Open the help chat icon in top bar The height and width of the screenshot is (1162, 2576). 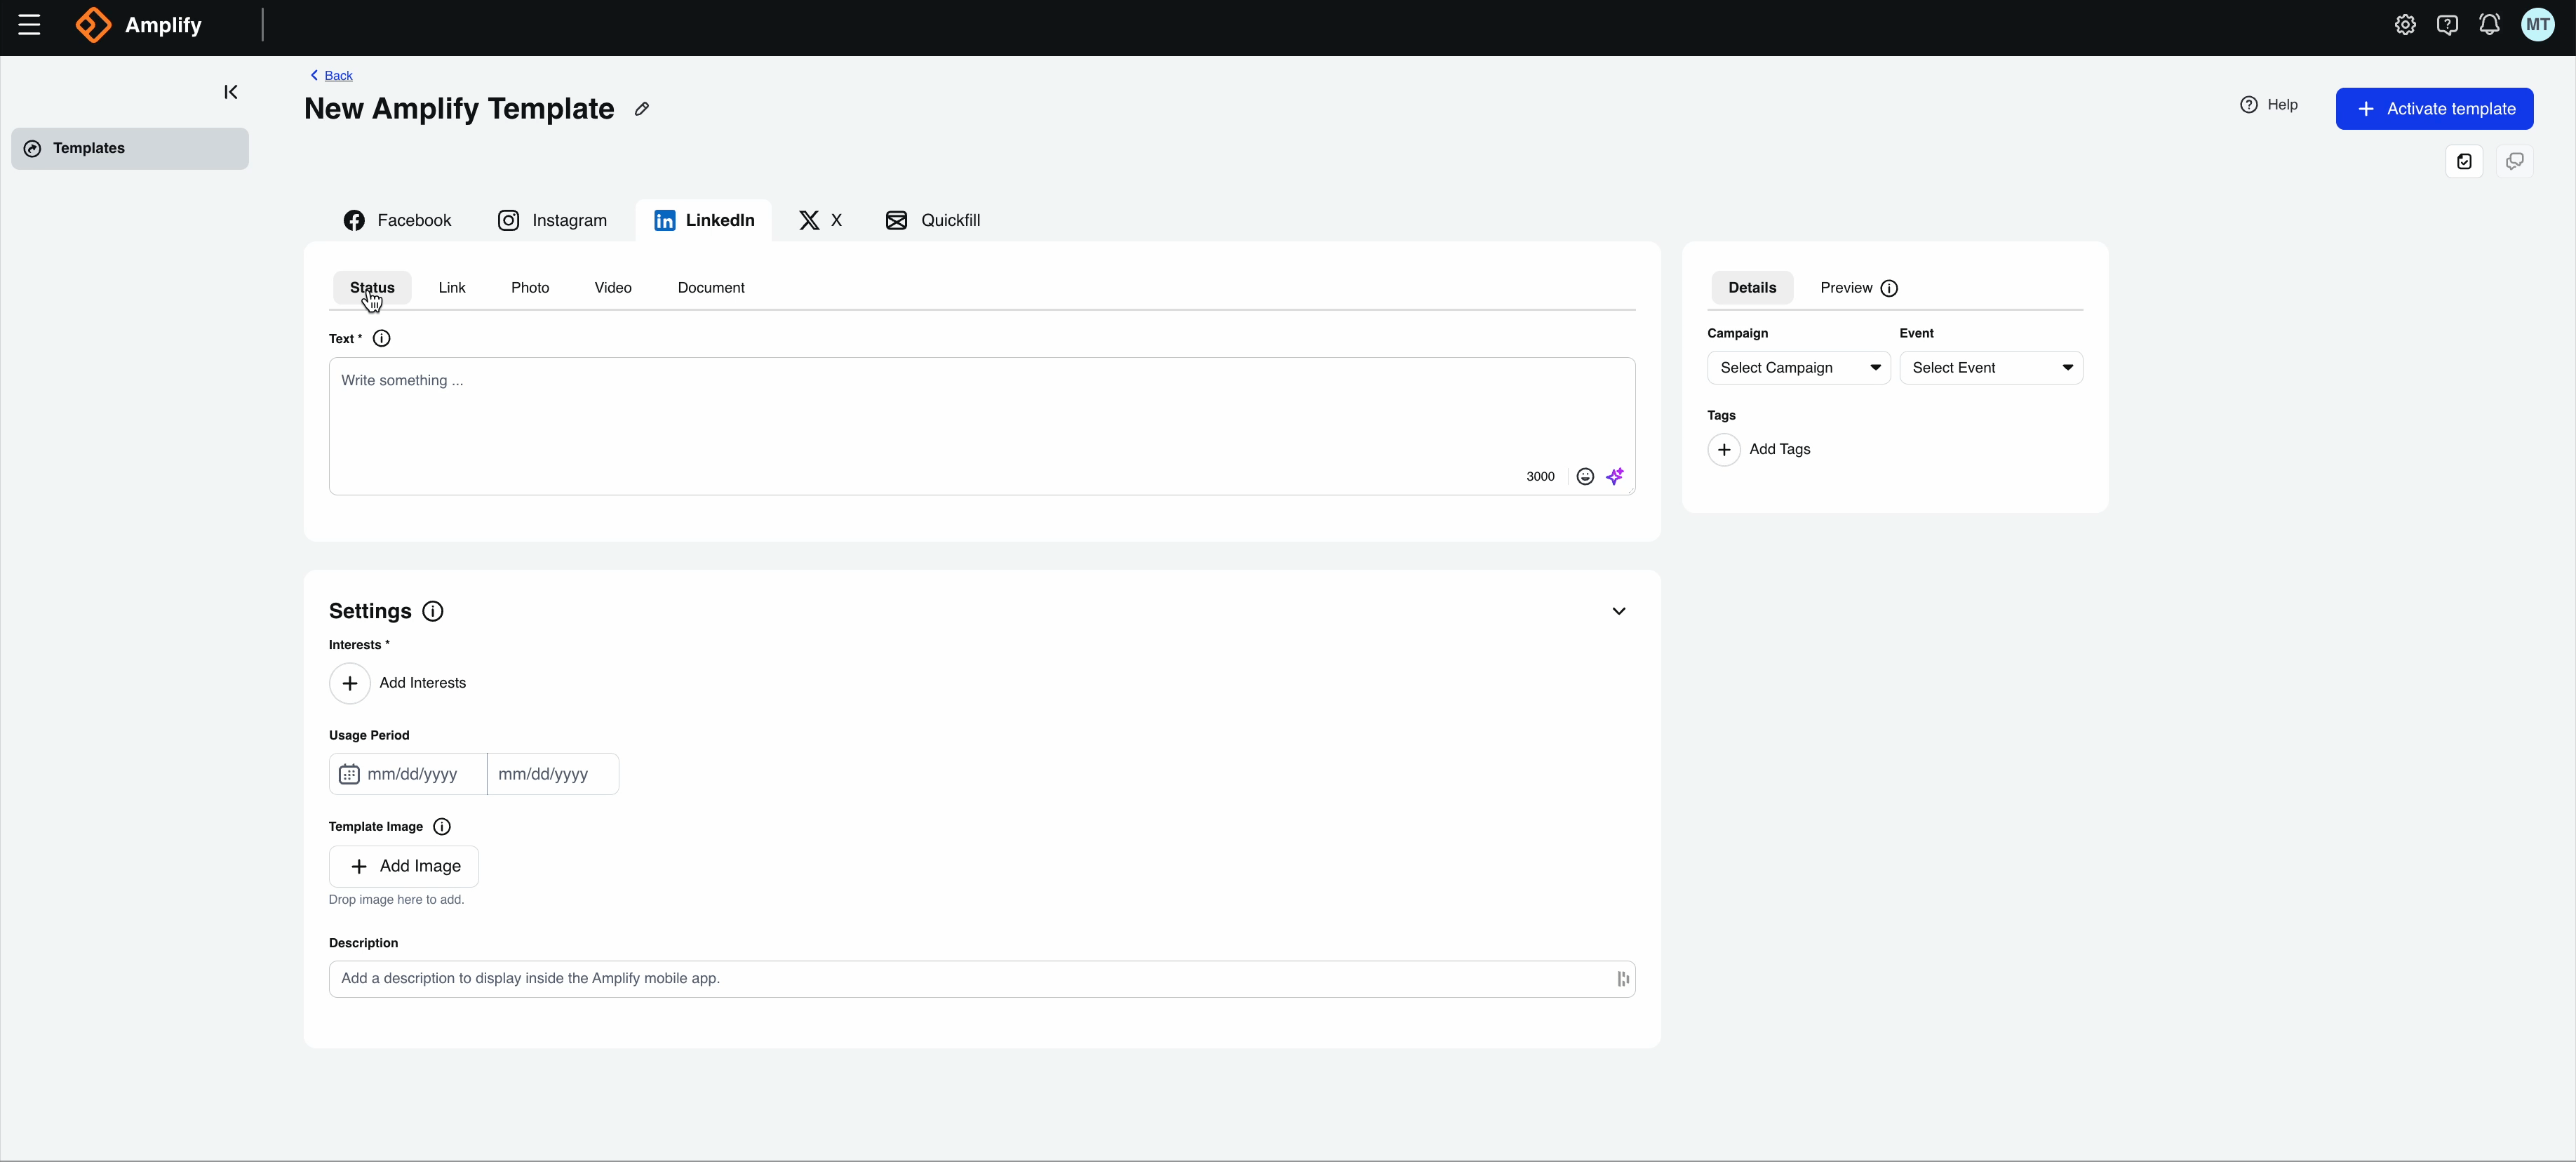click(2447, 25)
